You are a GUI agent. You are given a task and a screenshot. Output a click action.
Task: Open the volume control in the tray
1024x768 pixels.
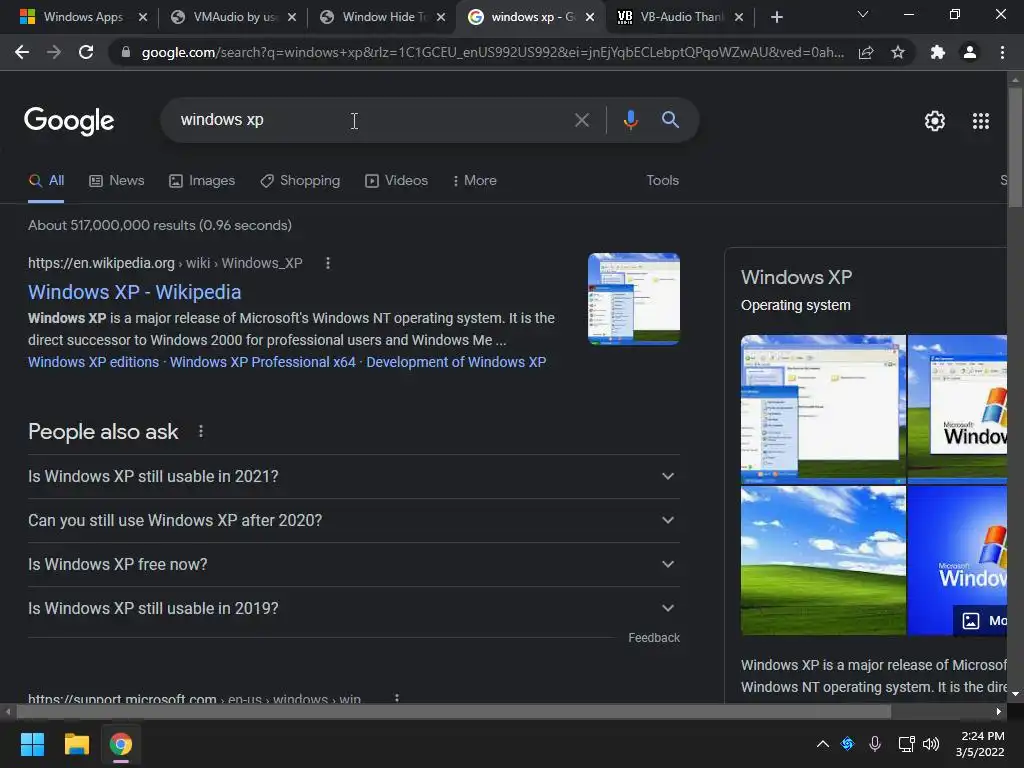[931, 744]
